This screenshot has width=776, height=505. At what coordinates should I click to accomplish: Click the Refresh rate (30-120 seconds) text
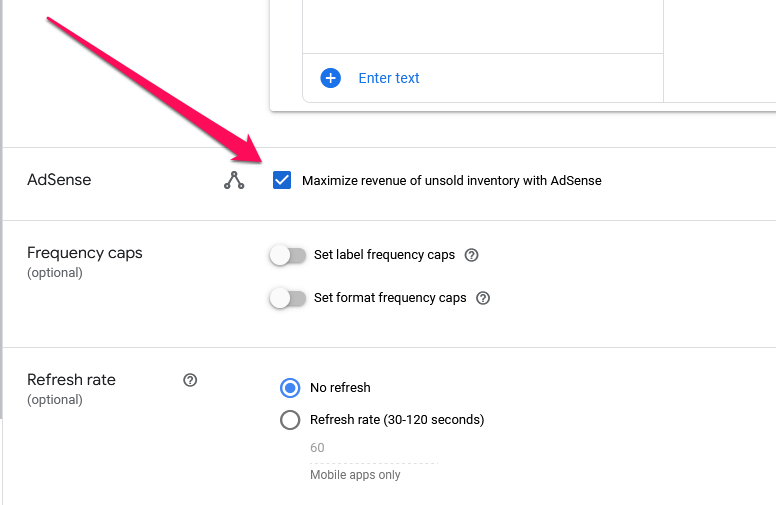pos(397,420)
